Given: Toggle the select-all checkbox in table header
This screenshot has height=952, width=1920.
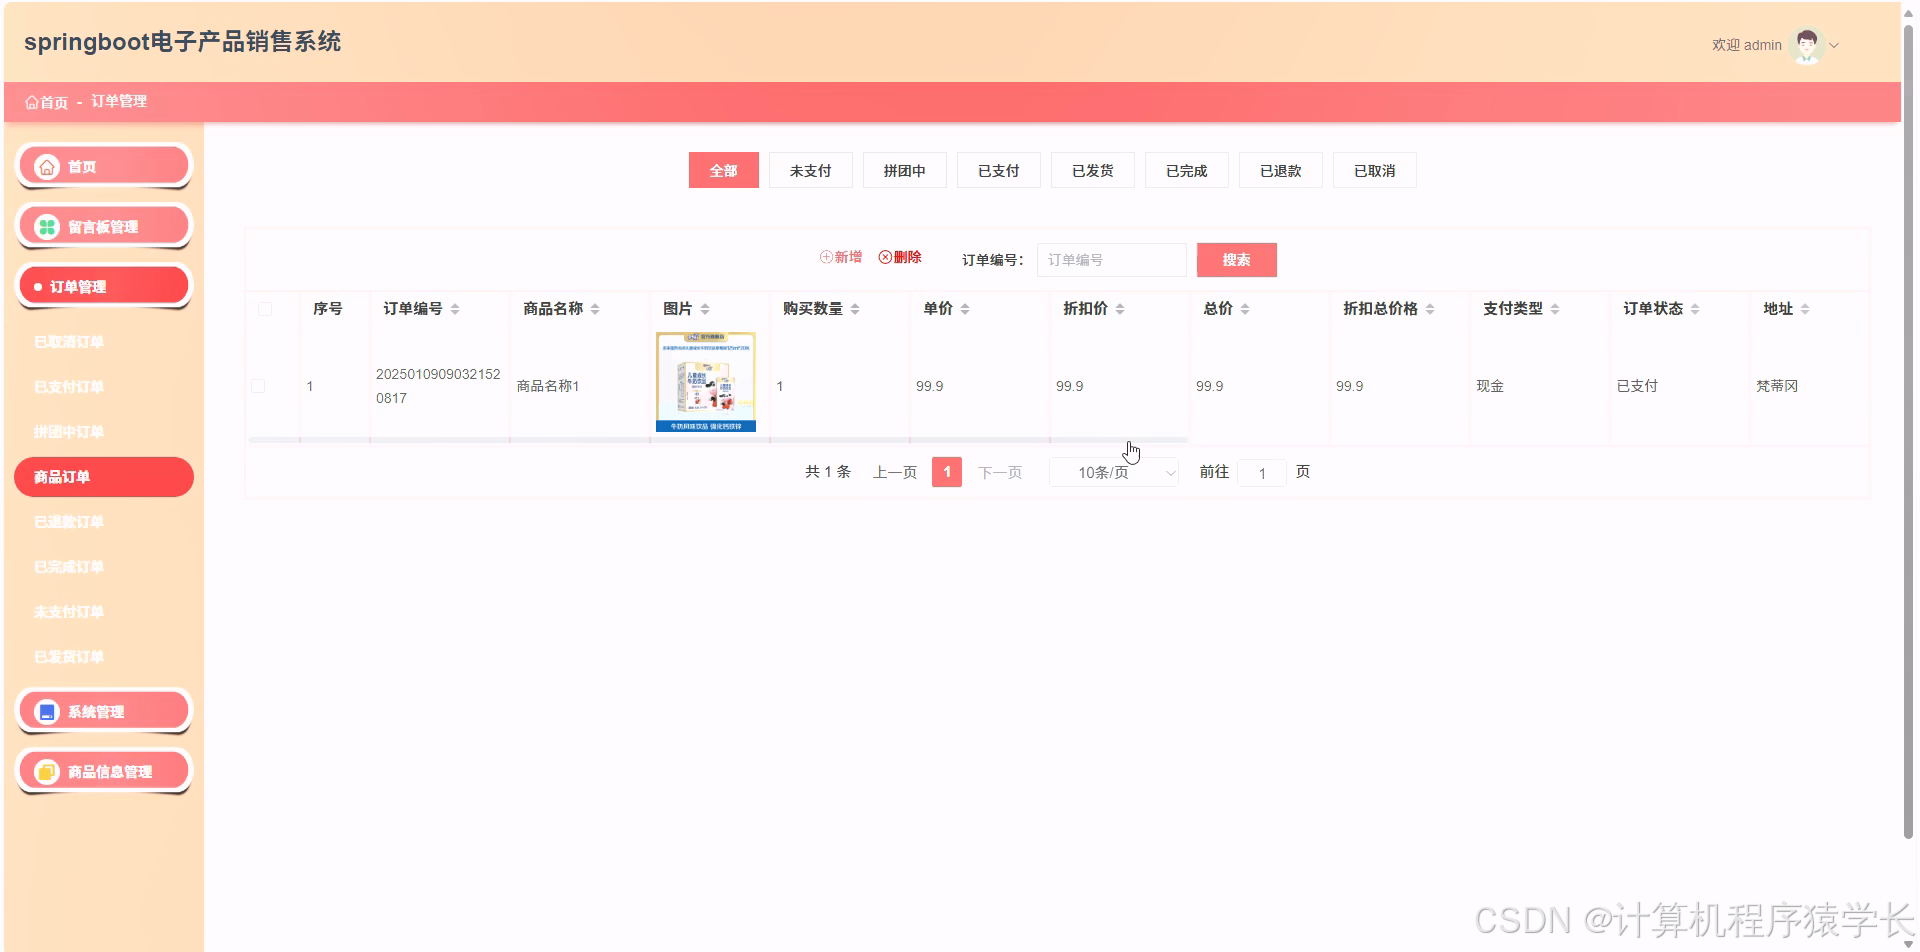Looking at the screenshot, I should (x=264, y=309).
